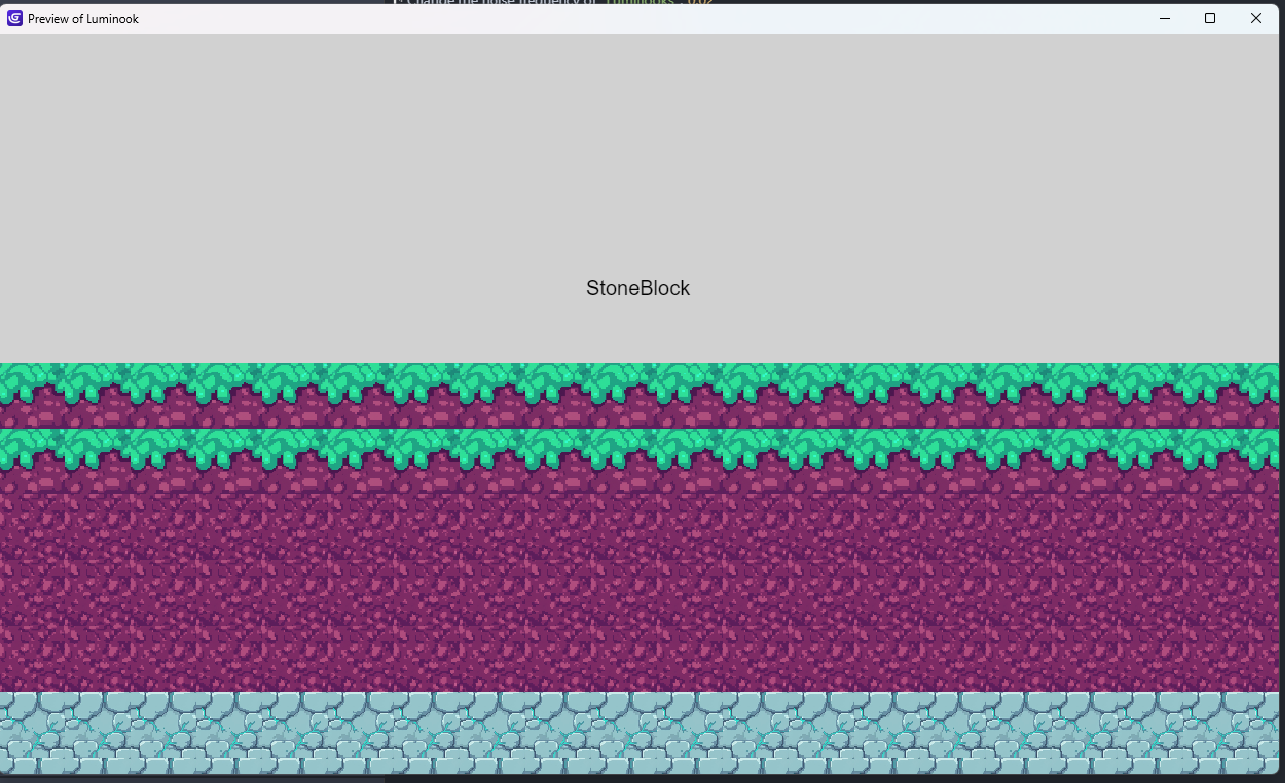Click the GDevelop icon in the title bar
The image size is (1285, 783).
pyautogui.click(x=15, y=18)
